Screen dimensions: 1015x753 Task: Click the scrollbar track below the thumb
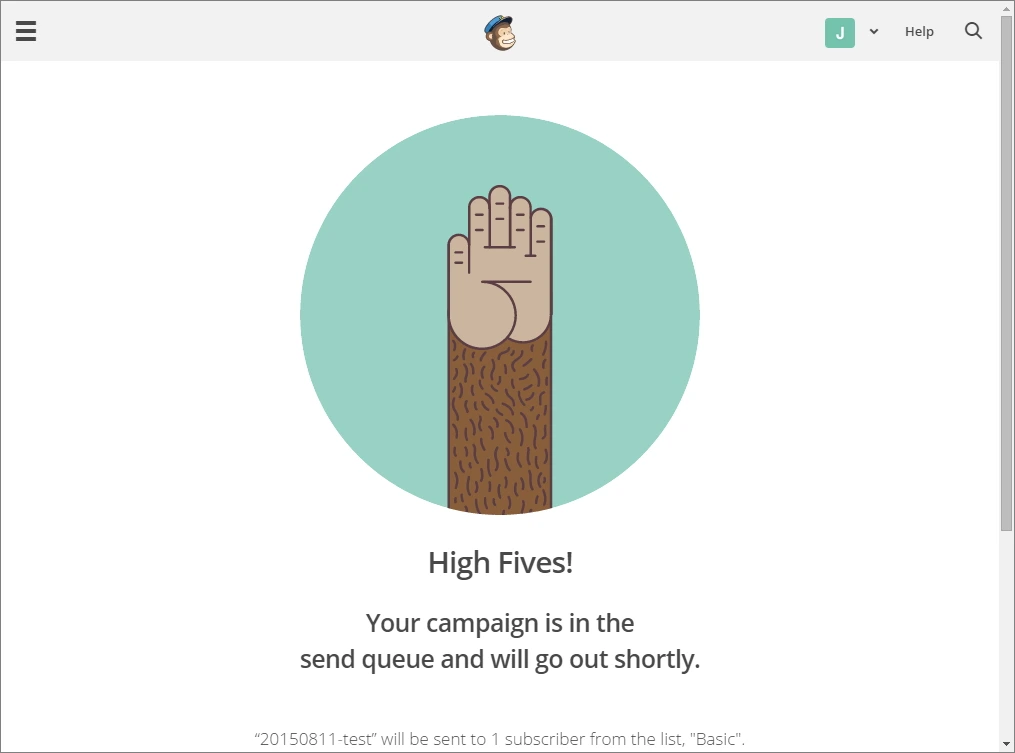(x=1007, y=635)
